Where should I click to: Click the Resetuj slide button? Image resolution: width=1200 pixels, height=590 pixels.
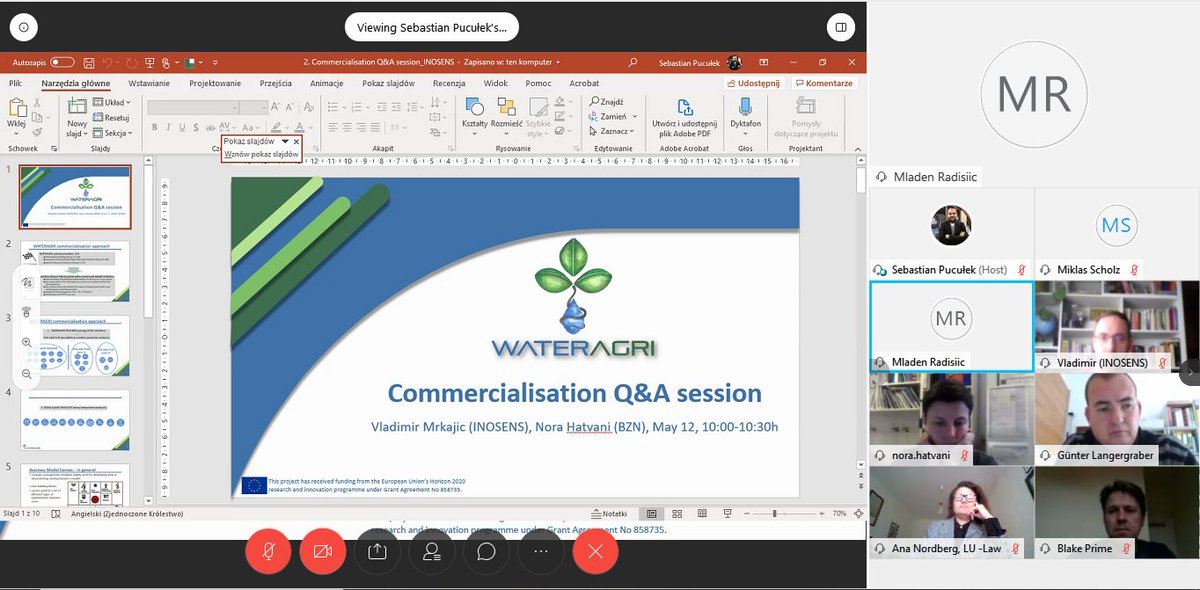[x=111, y=117]
